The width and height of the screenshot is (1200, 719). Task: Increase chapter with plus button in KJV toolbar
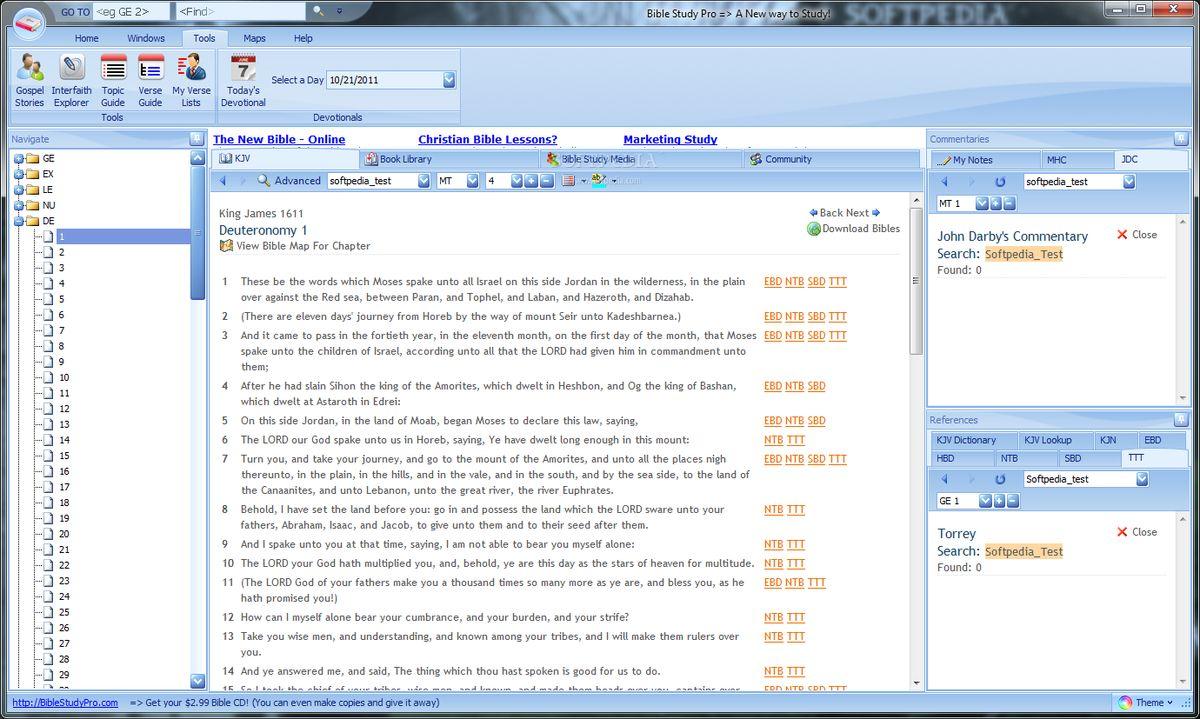[531, 181]
